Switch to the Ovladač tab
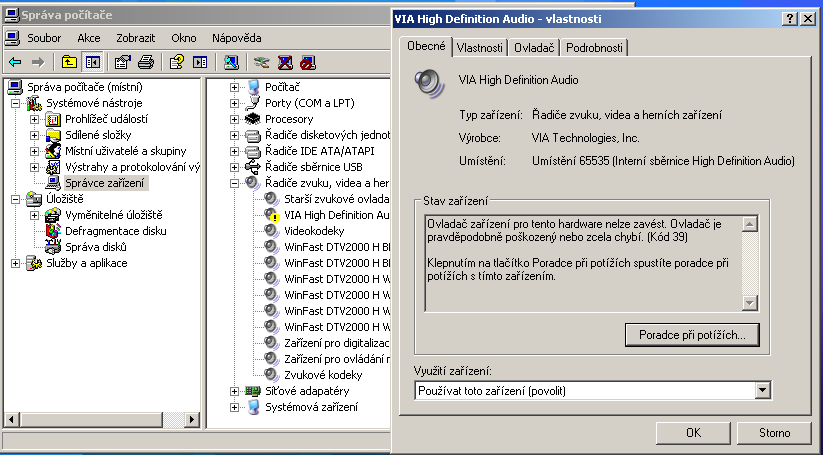Viewport: 823px width, 455px height. [534, 48]
